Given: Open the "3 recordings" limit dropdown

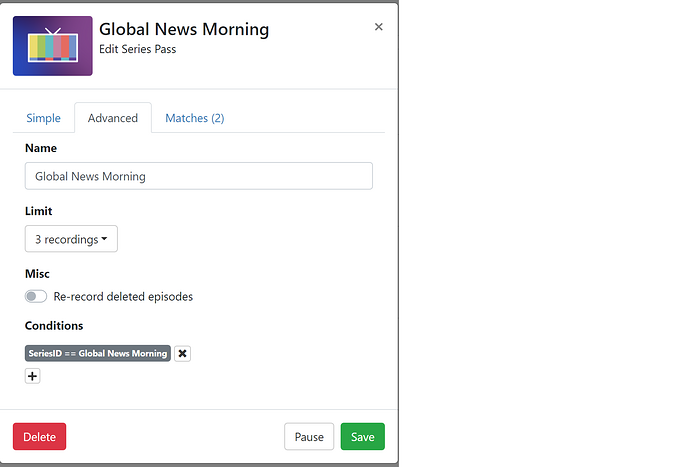Looking at the screenshot, I should coord(71,239).
